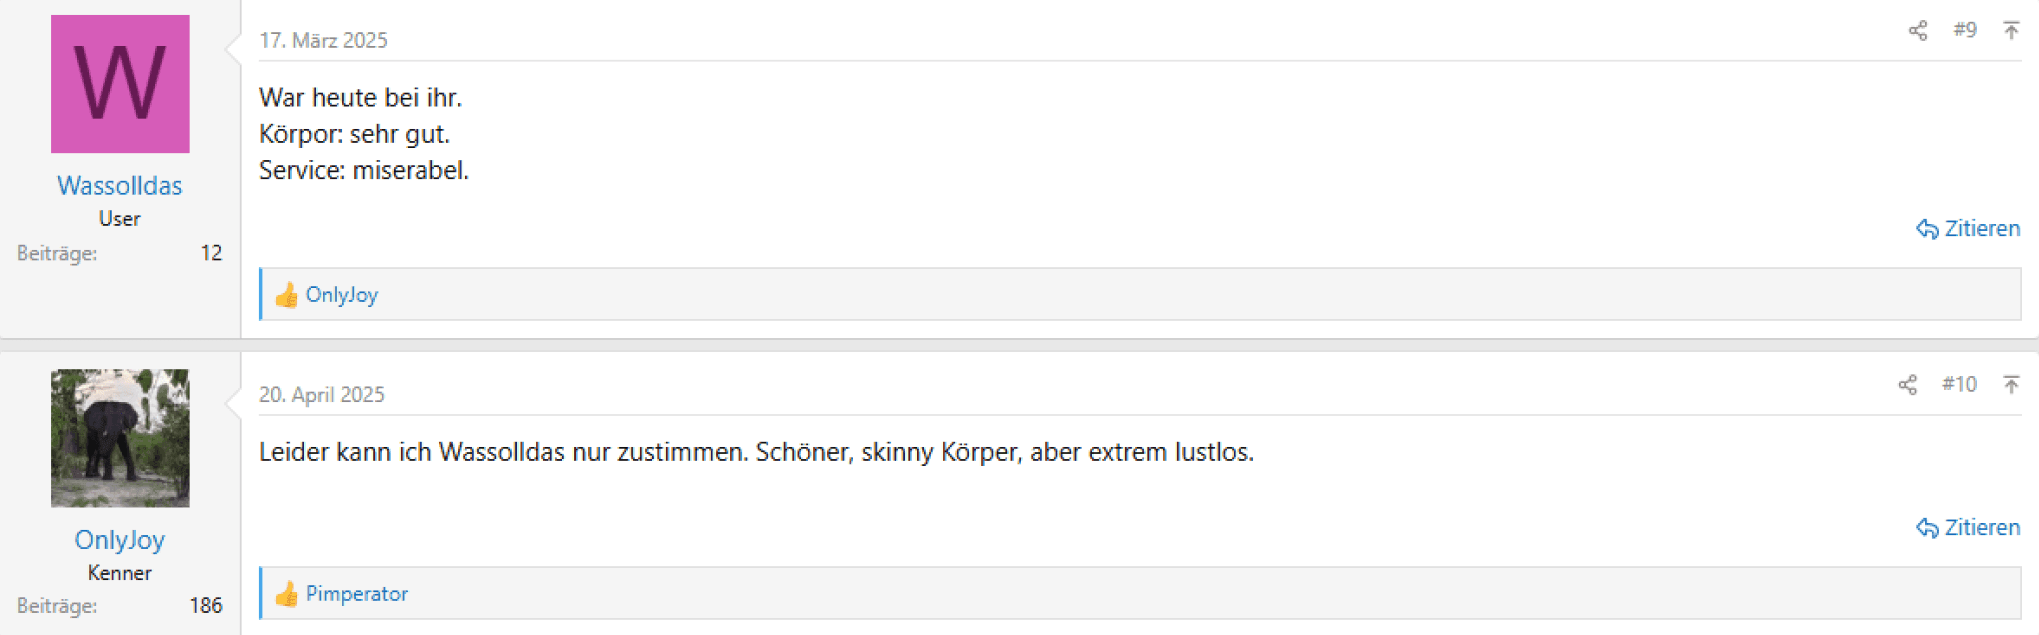This screenshot has height=635, width=2039.
Task: Click thumbs-up icon under post #9
Action: click(x=286, y=294)
